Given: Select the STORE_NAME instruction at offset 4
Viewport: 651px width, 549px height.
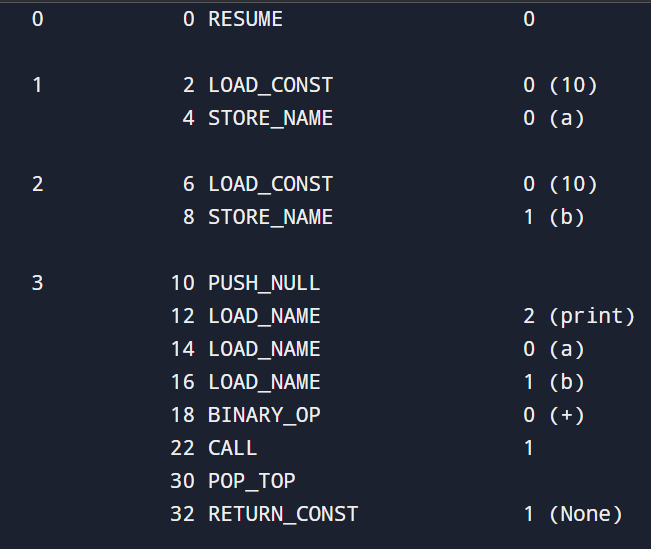Looking at the screenshot, I should coord(270,118).
